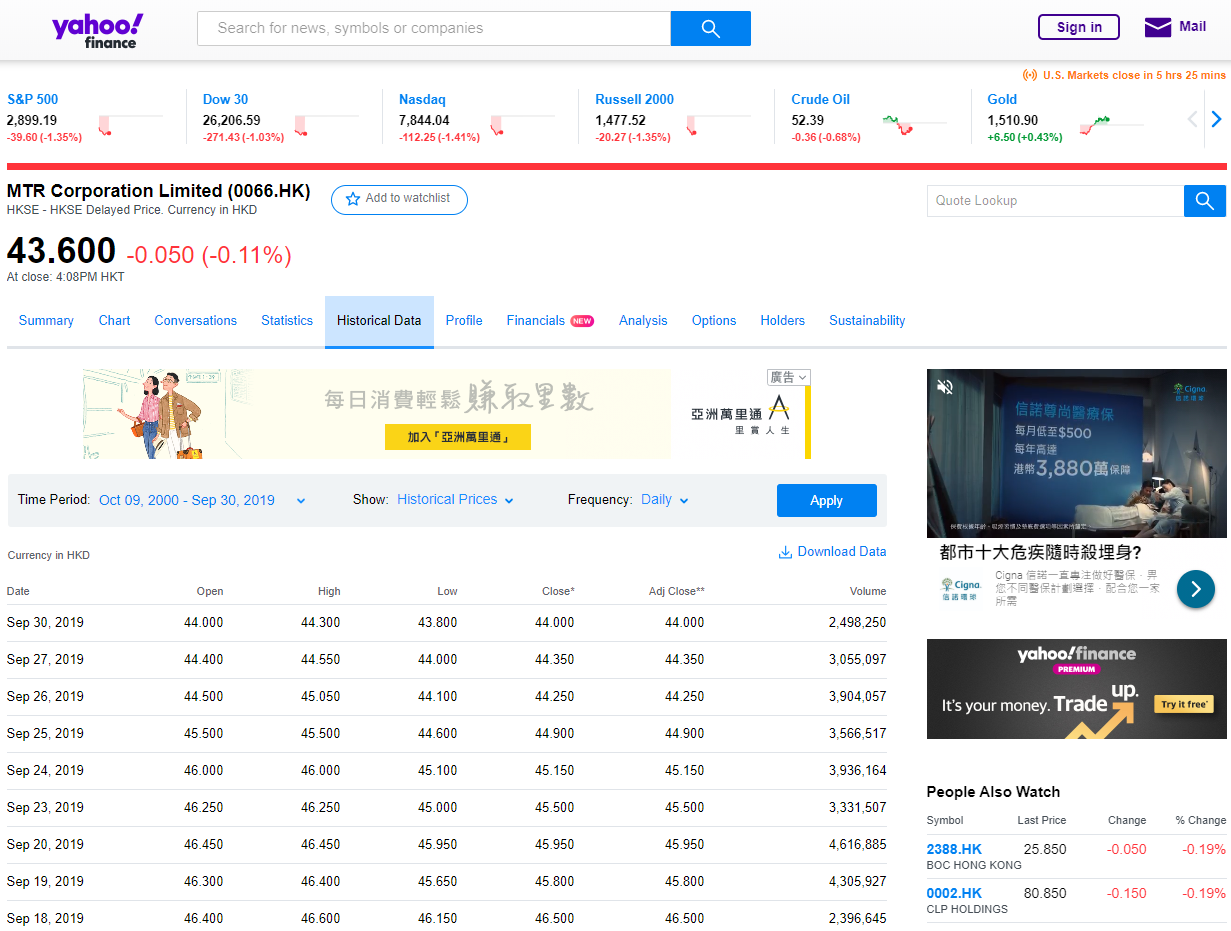The height and width of the screenshot is (931, 1231).
Task: Select the Historical Data tab
Action: 379,321
